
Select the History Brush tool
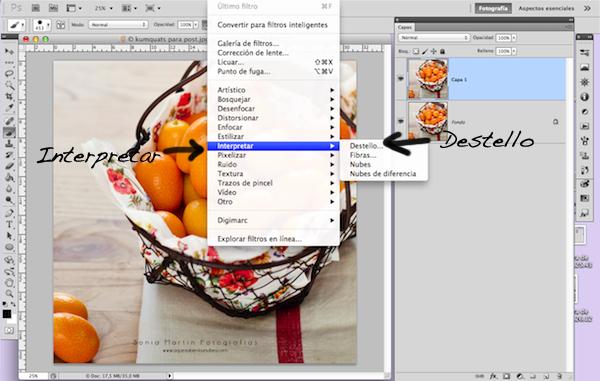tap(9, 155)
